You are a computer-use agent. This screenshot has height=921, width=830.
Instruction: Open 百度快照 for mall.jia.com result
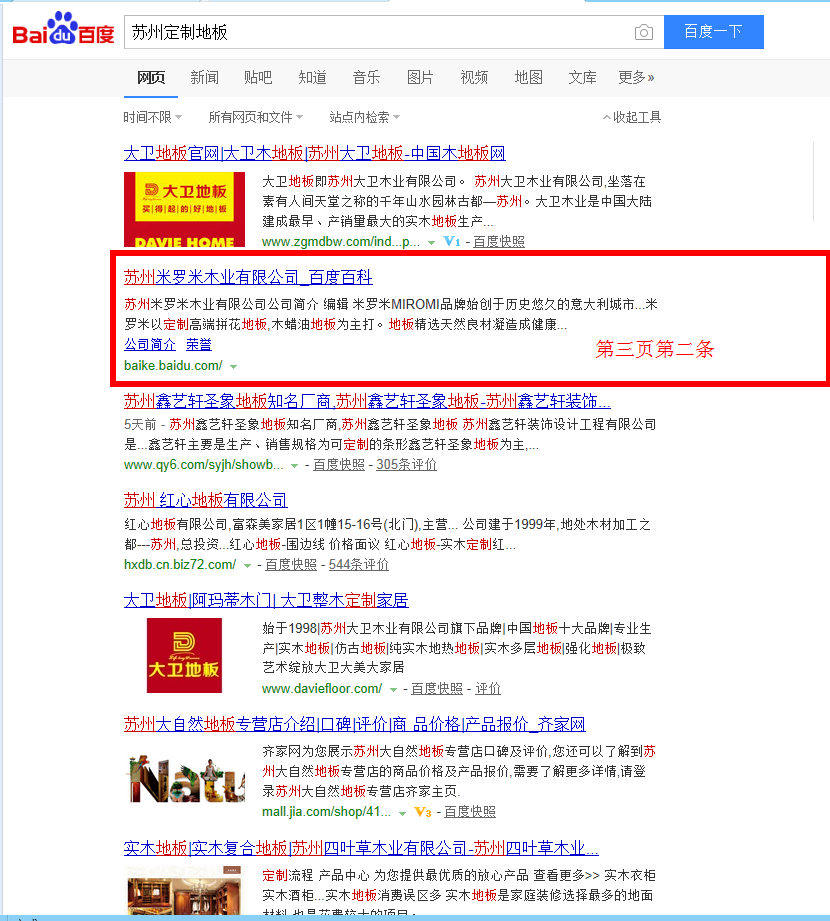pyautogui.click(x=469, y=812)
